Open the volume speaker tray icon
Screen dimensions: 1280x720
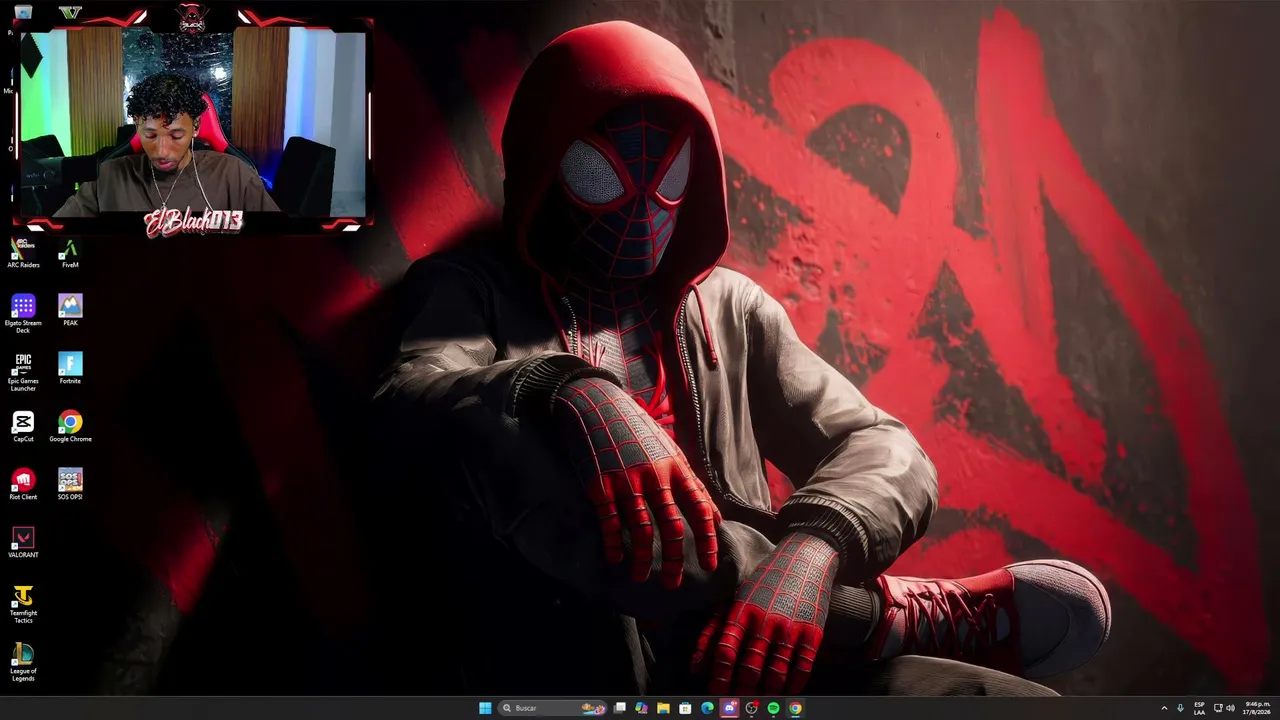pyautogui.click(x=1230, y=708)
